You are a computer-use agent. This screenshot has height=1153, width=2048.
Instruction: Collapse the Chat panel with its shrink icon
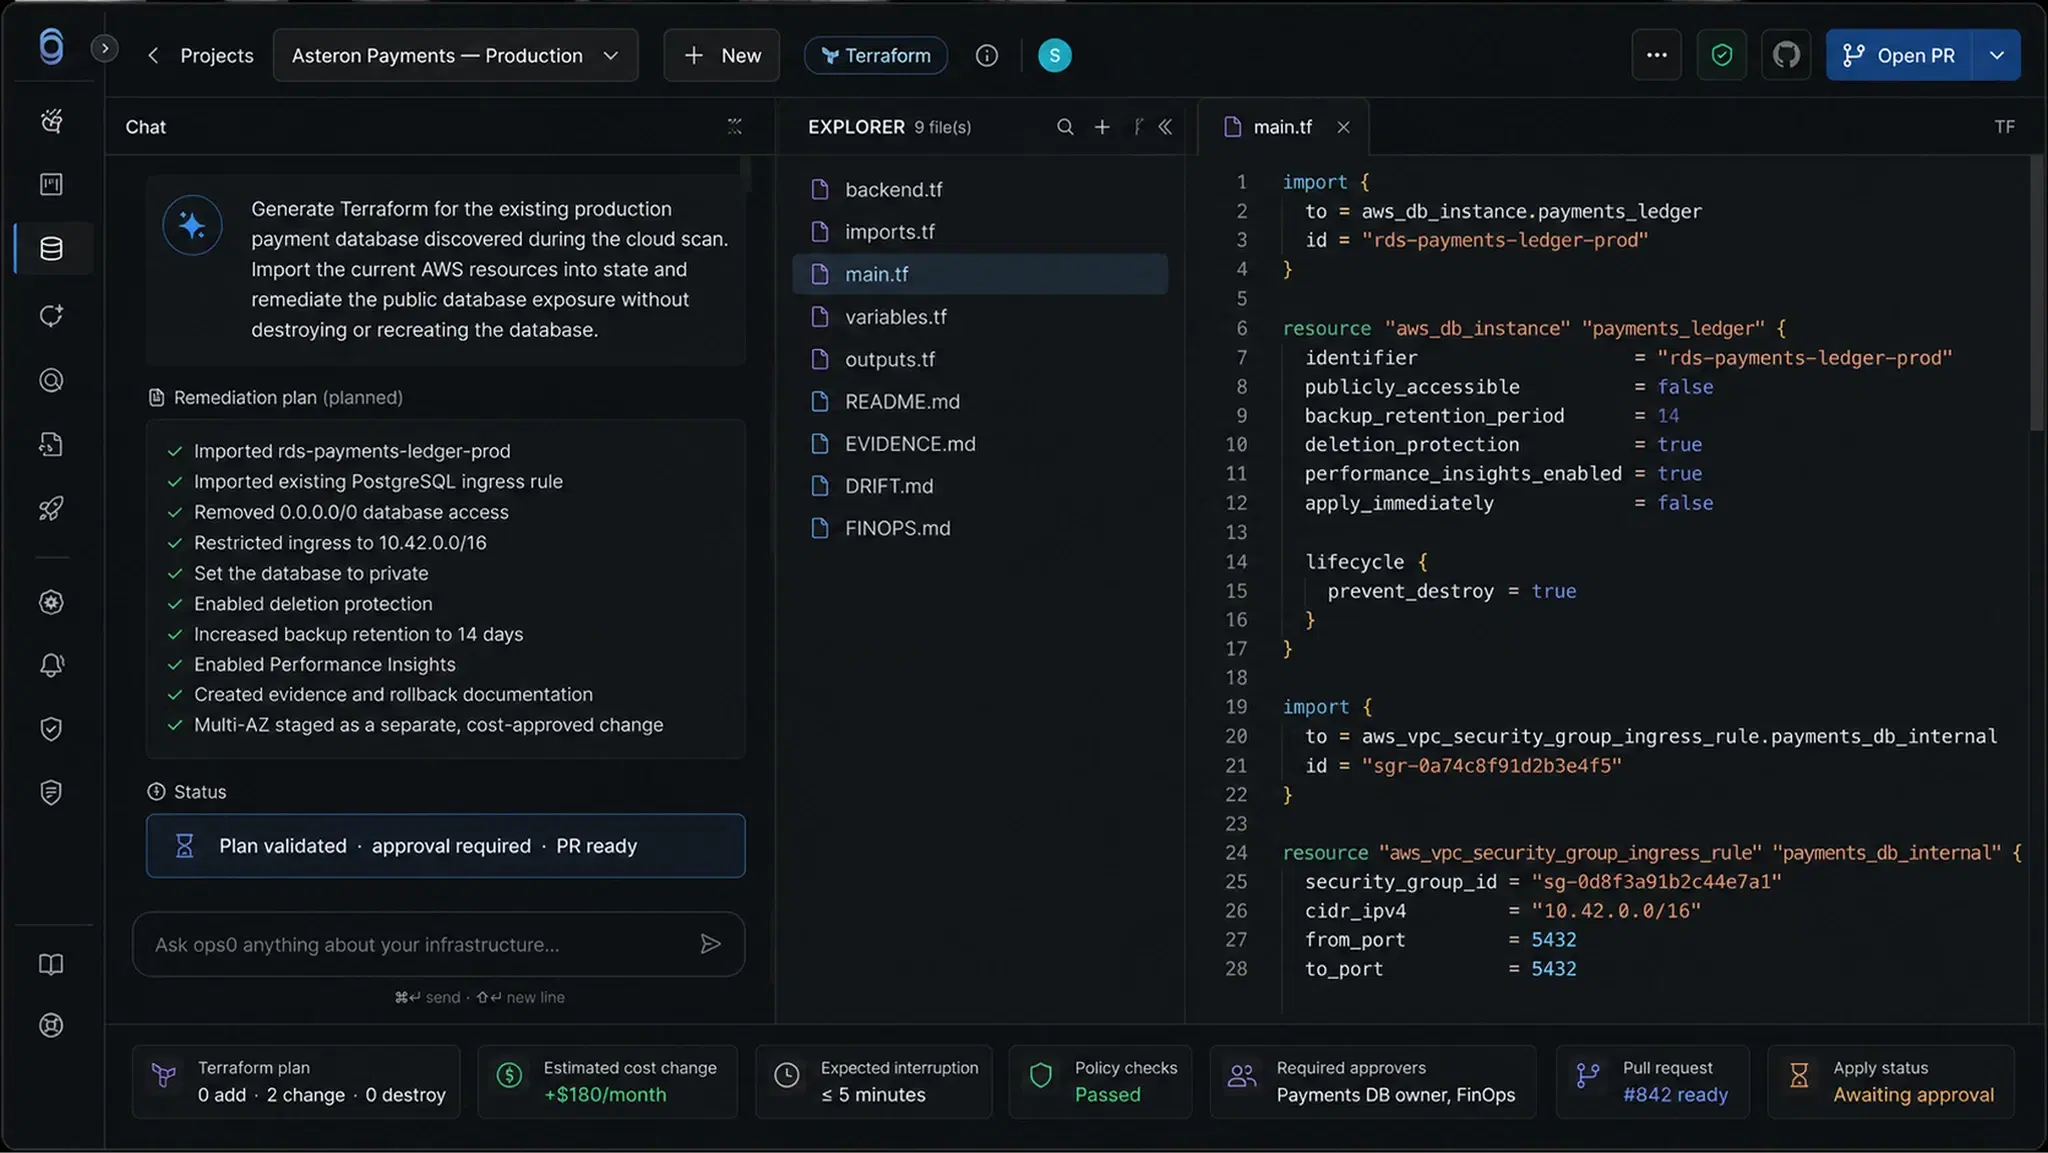click(734, 126)
